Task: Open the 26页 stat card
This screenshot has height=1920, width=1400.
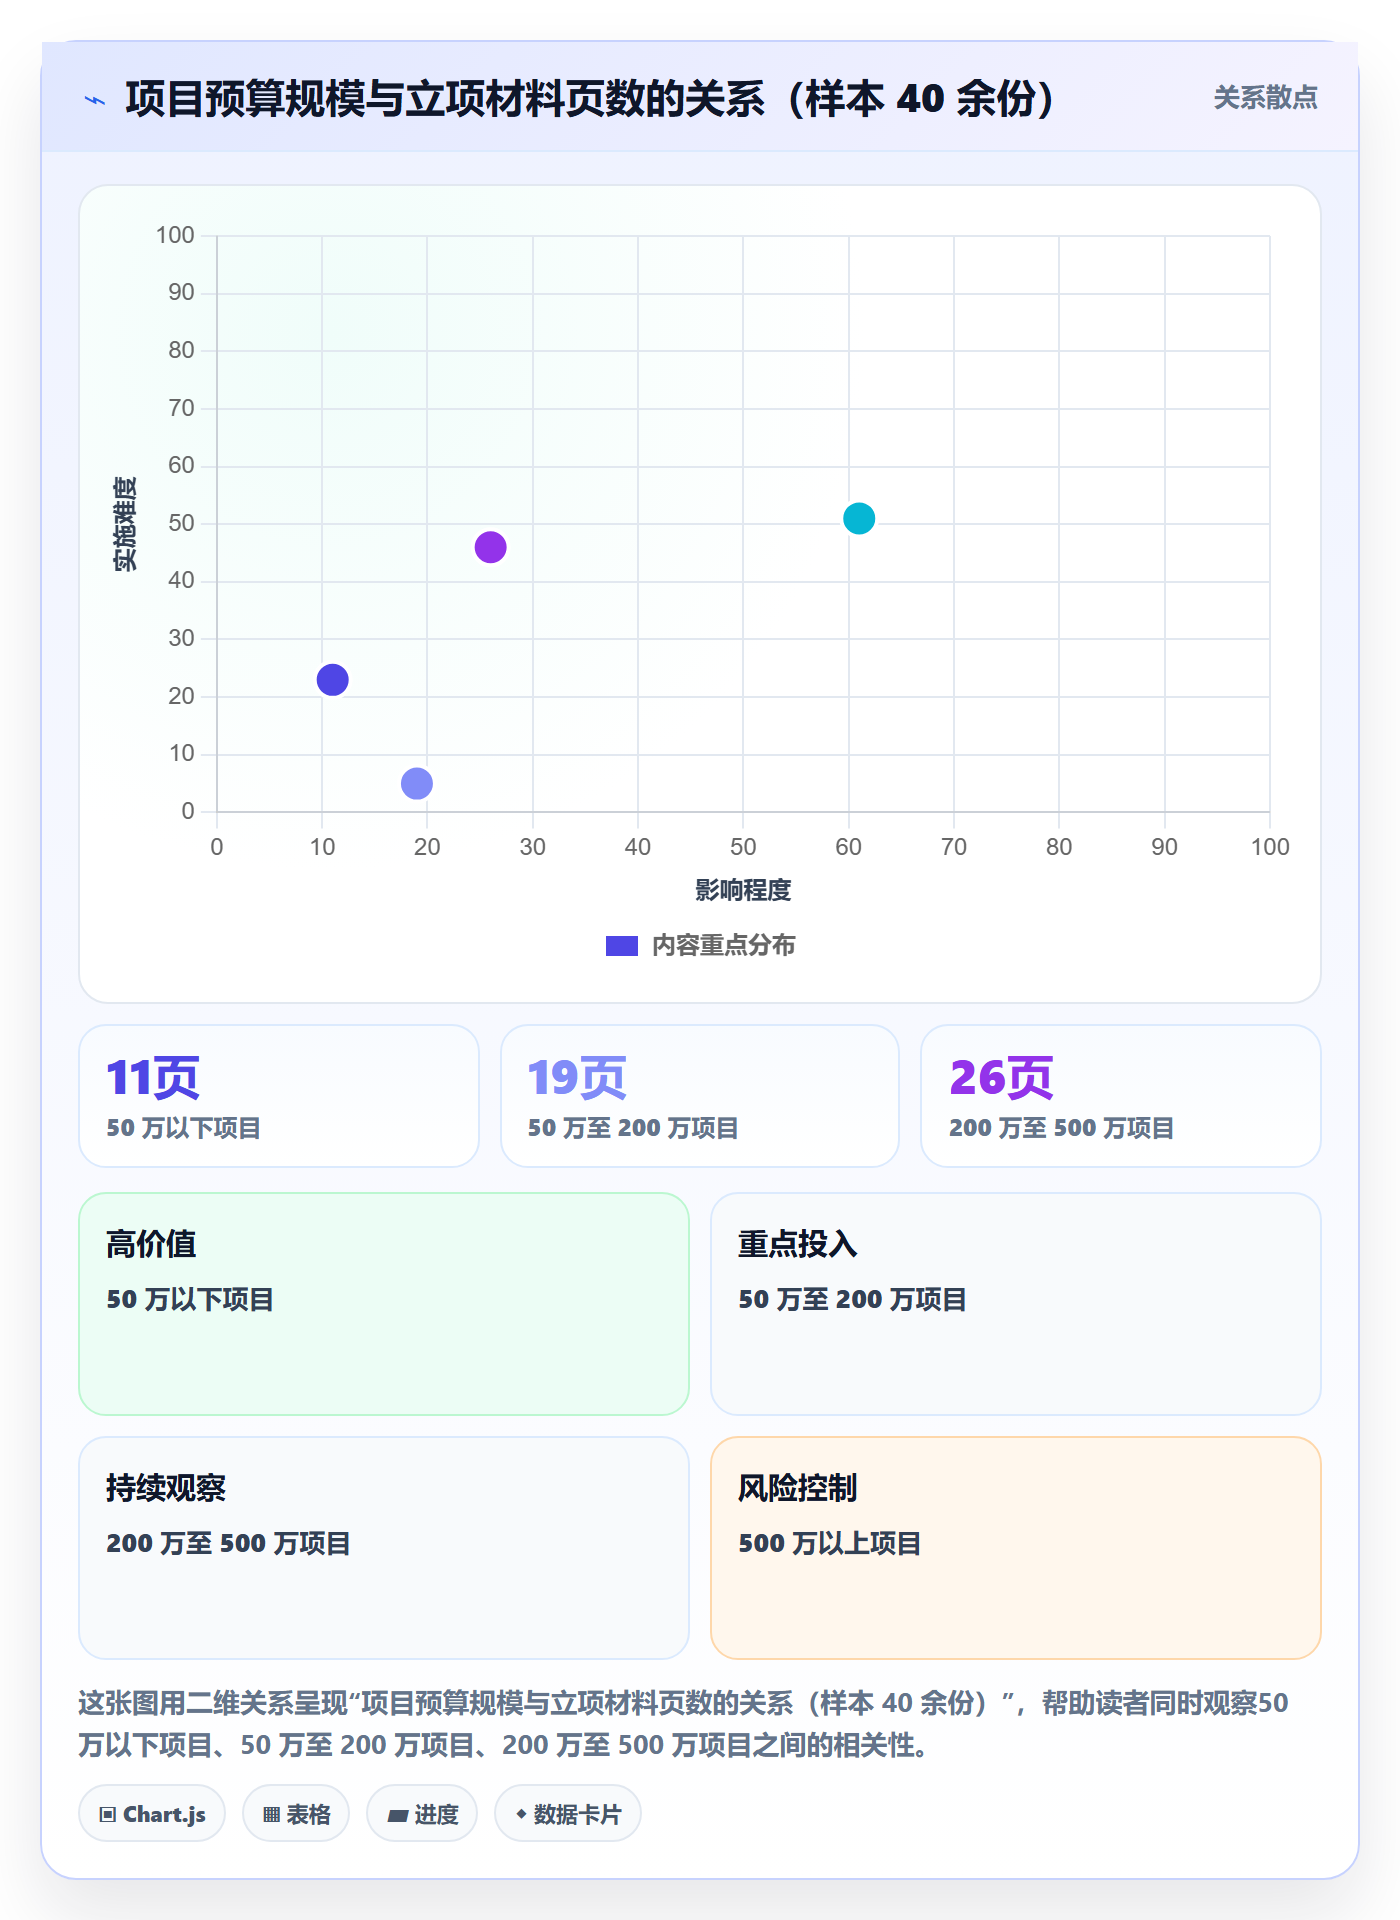Action: click(x=1121, y=1096)
